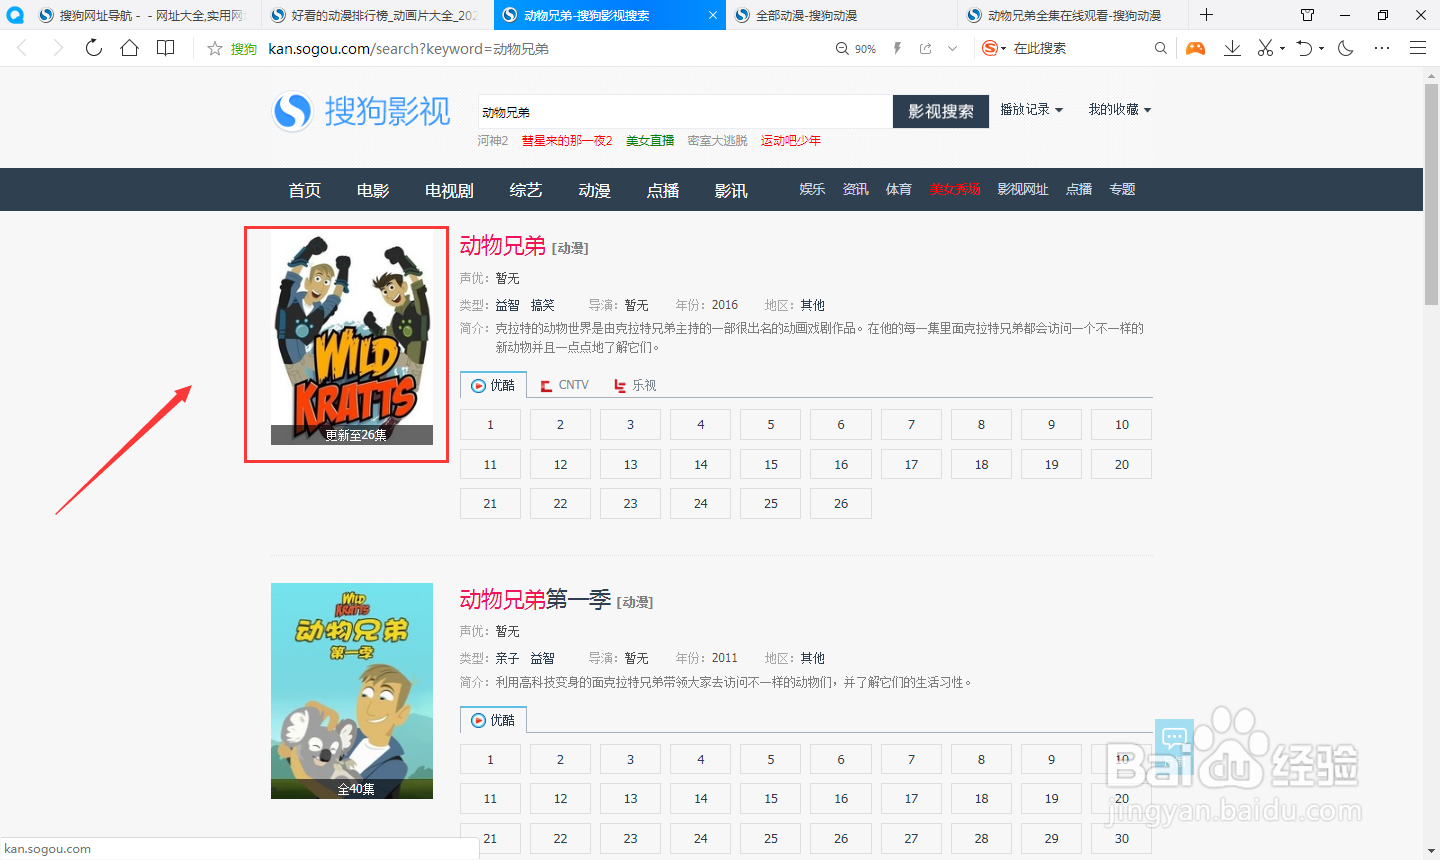Screen dimensions: 1440x860
Task: Click the toolbar search magnifier icon
Action: tap(1160, 48)
